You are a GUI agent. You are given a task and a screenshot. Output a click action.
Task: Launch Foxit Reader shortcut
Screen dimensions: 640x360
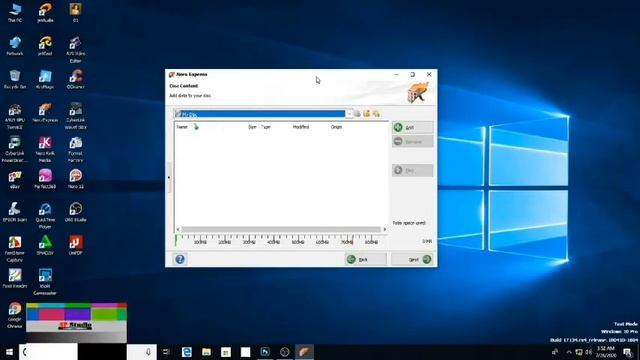tap(15, 279)
